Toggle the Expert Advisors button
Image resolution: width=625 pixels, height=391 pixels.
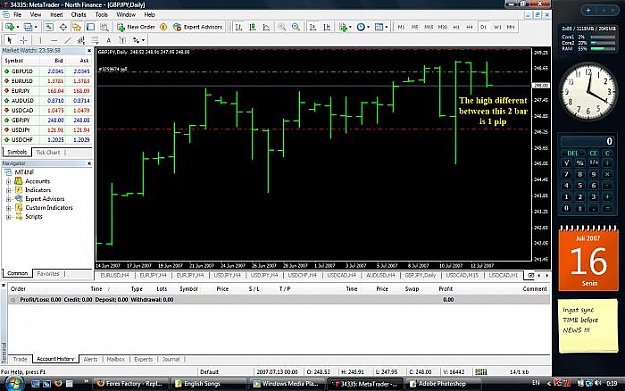pos(198,27)
